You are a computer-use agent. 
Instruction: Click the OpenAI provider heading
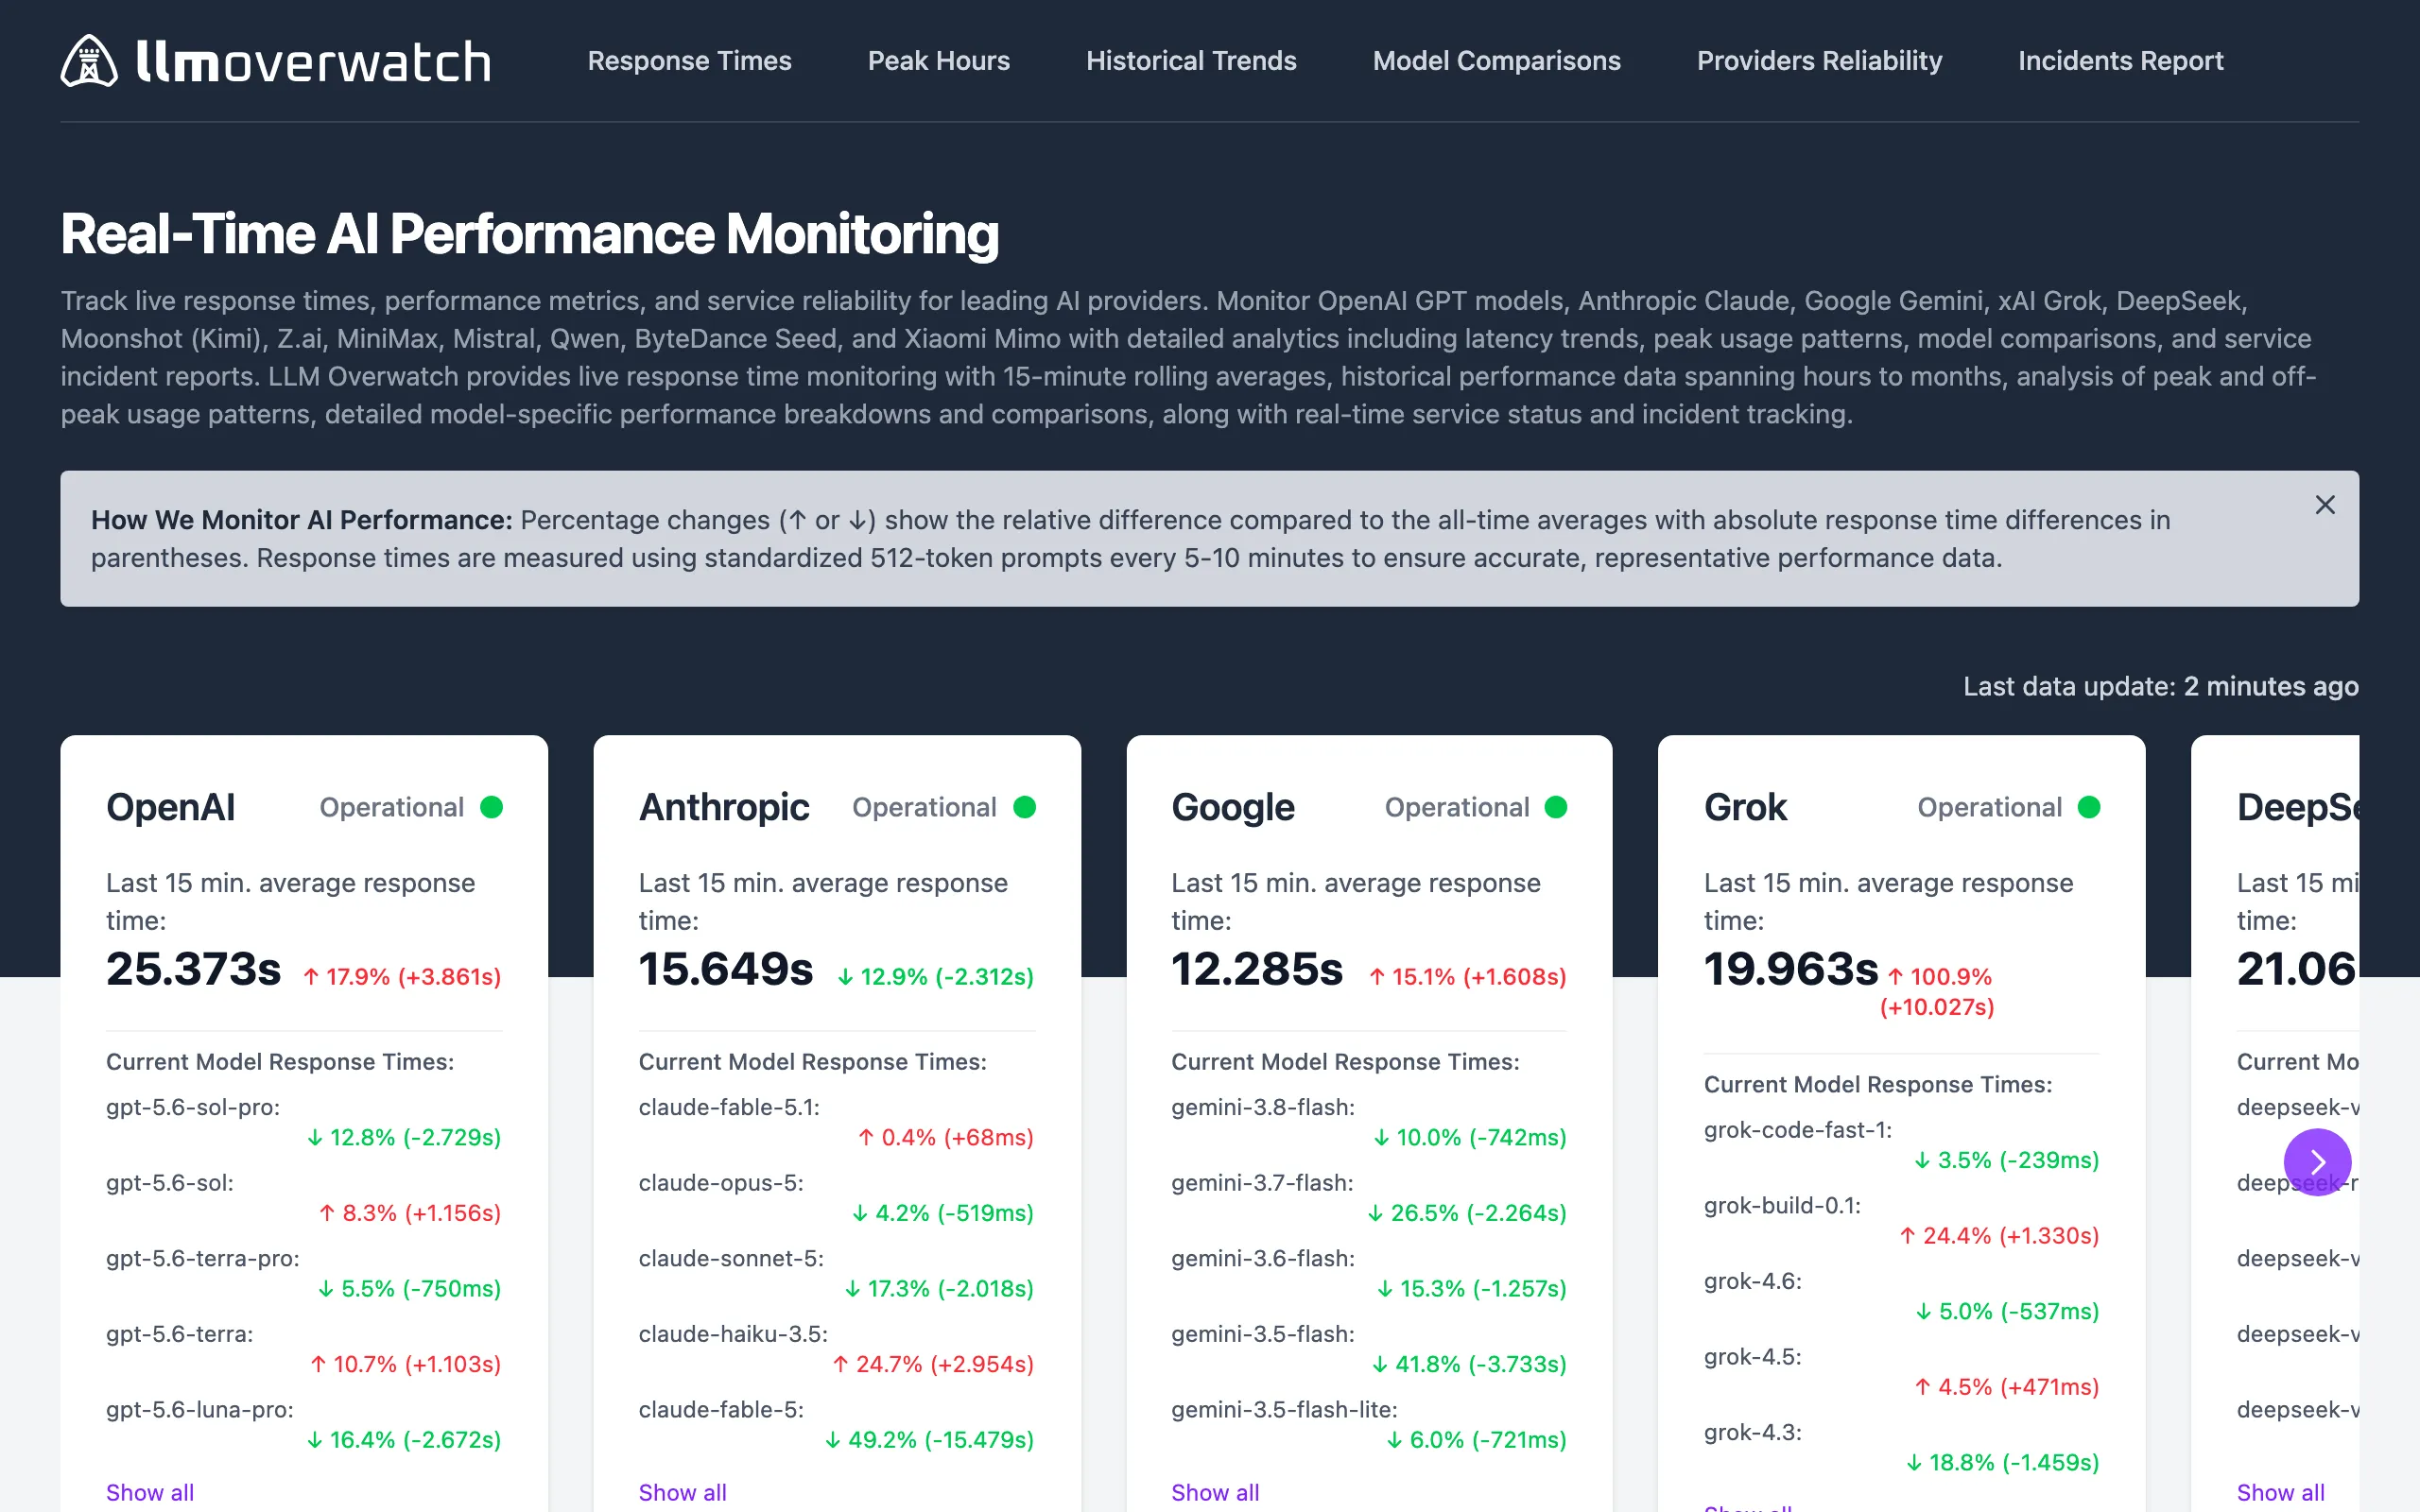coord(171,807)
